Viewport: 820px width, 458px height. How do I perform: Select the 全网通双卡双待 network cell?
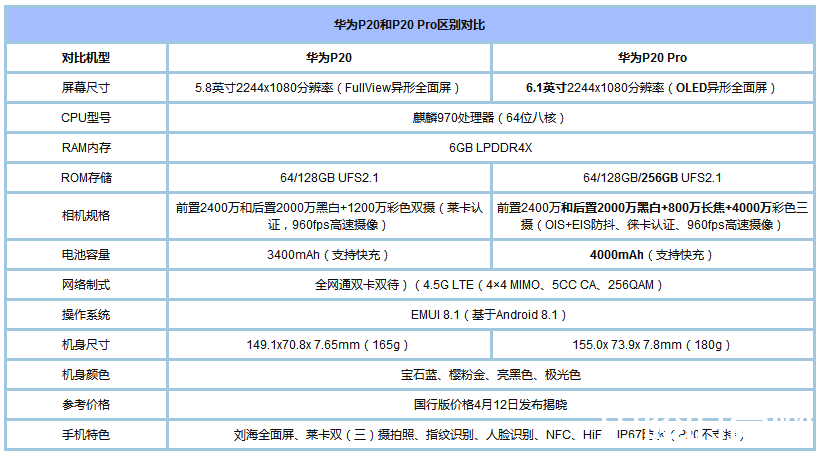tap(490, 284)
